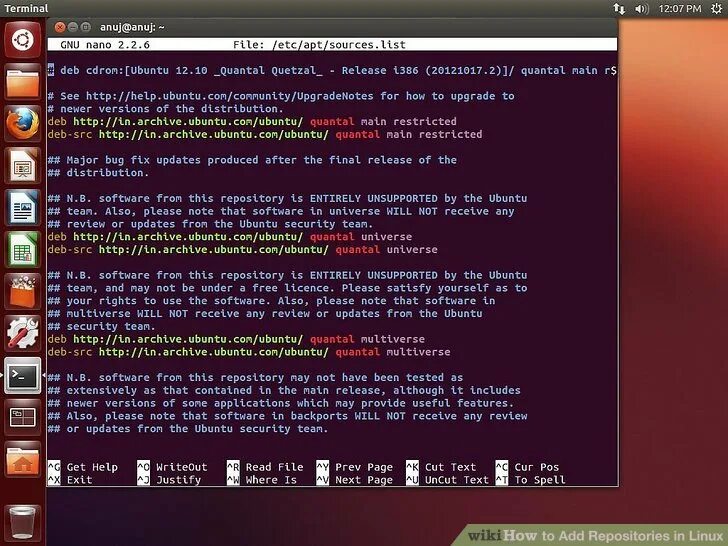Click the ^R Read File shortcut

265,467
